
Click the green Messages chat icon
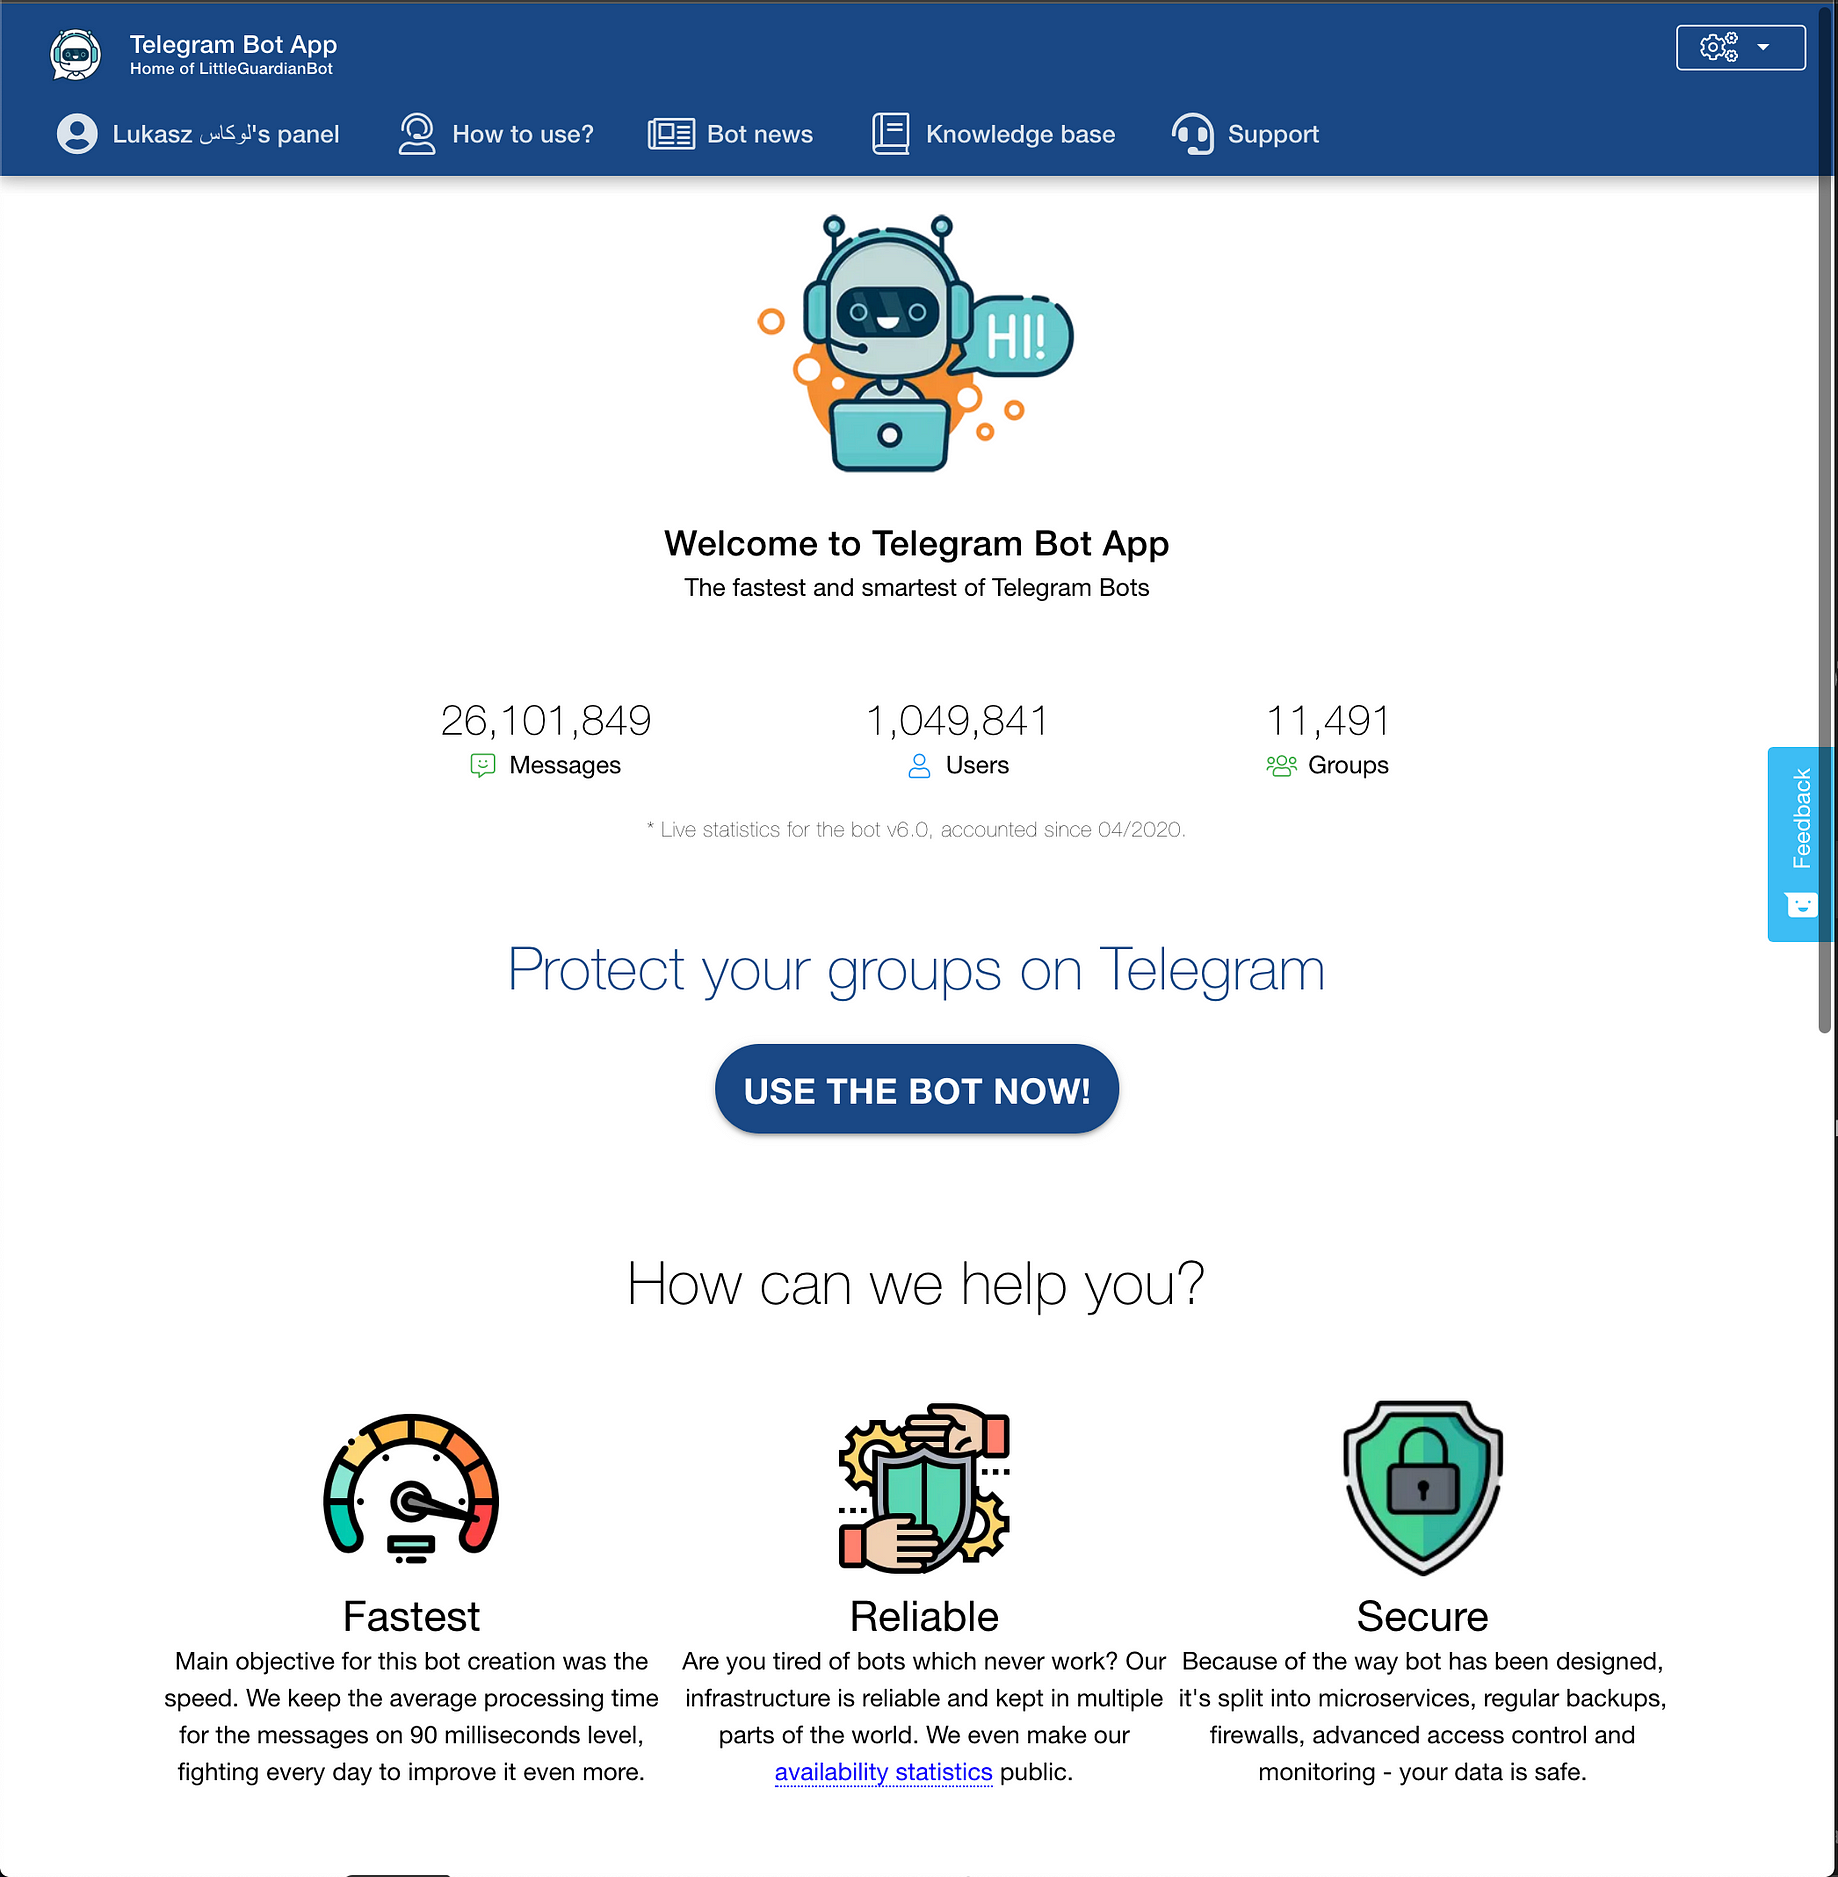(x=483, y=766)
